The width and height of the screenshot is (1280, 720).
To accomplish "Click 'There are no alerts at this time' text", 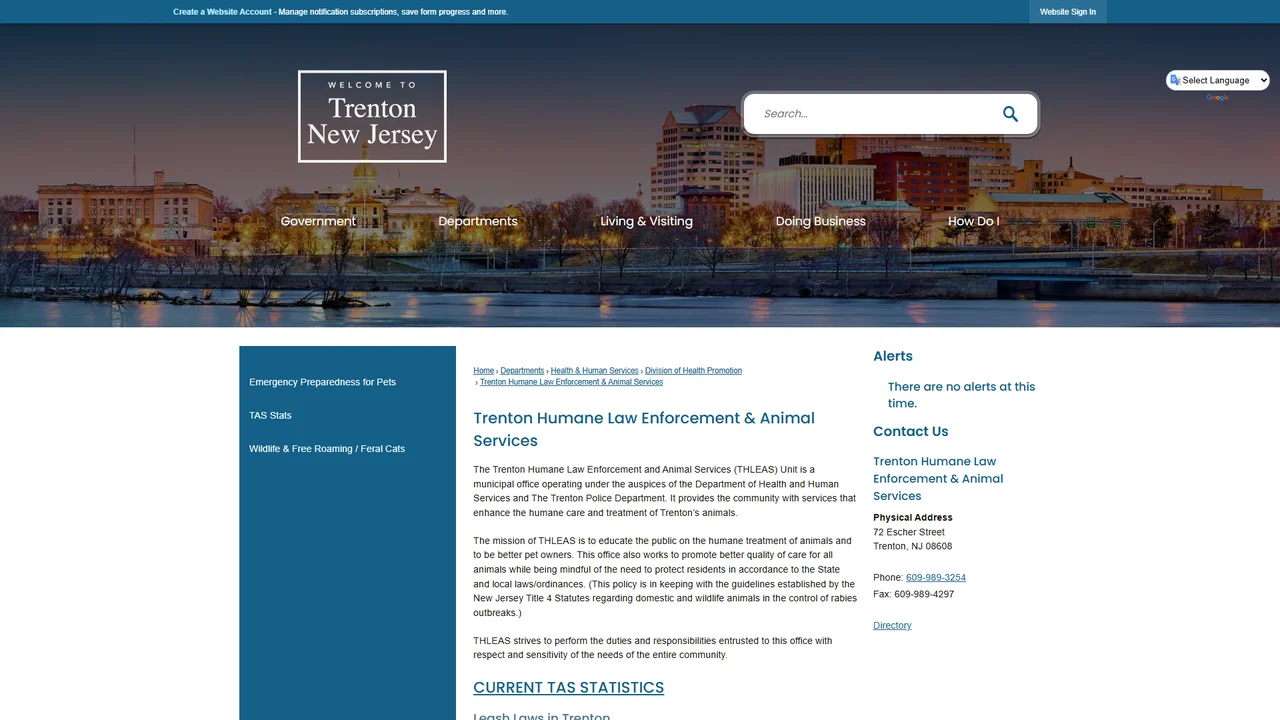I will pyautogui.click(x=961, y=395).
